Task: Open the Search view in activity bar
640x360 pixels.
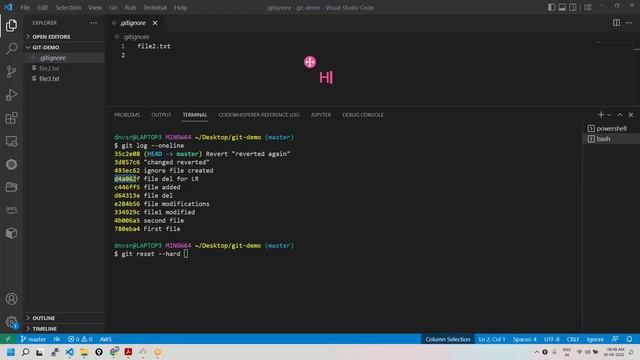Action: 11,49
